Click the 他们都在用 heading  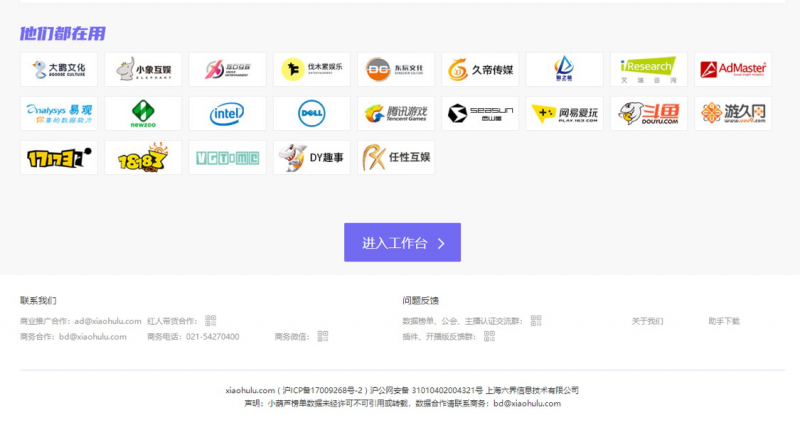point(62,34)
